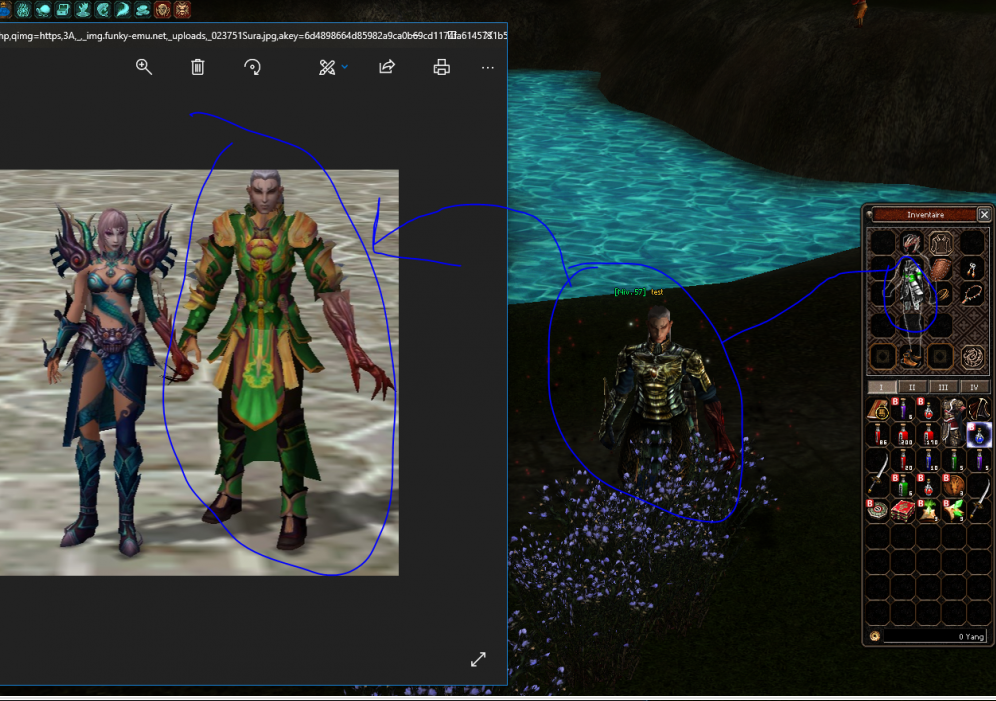Screen dimensions: 996x701
Task: Select the equipped necklace item
Action: point(971,295)
